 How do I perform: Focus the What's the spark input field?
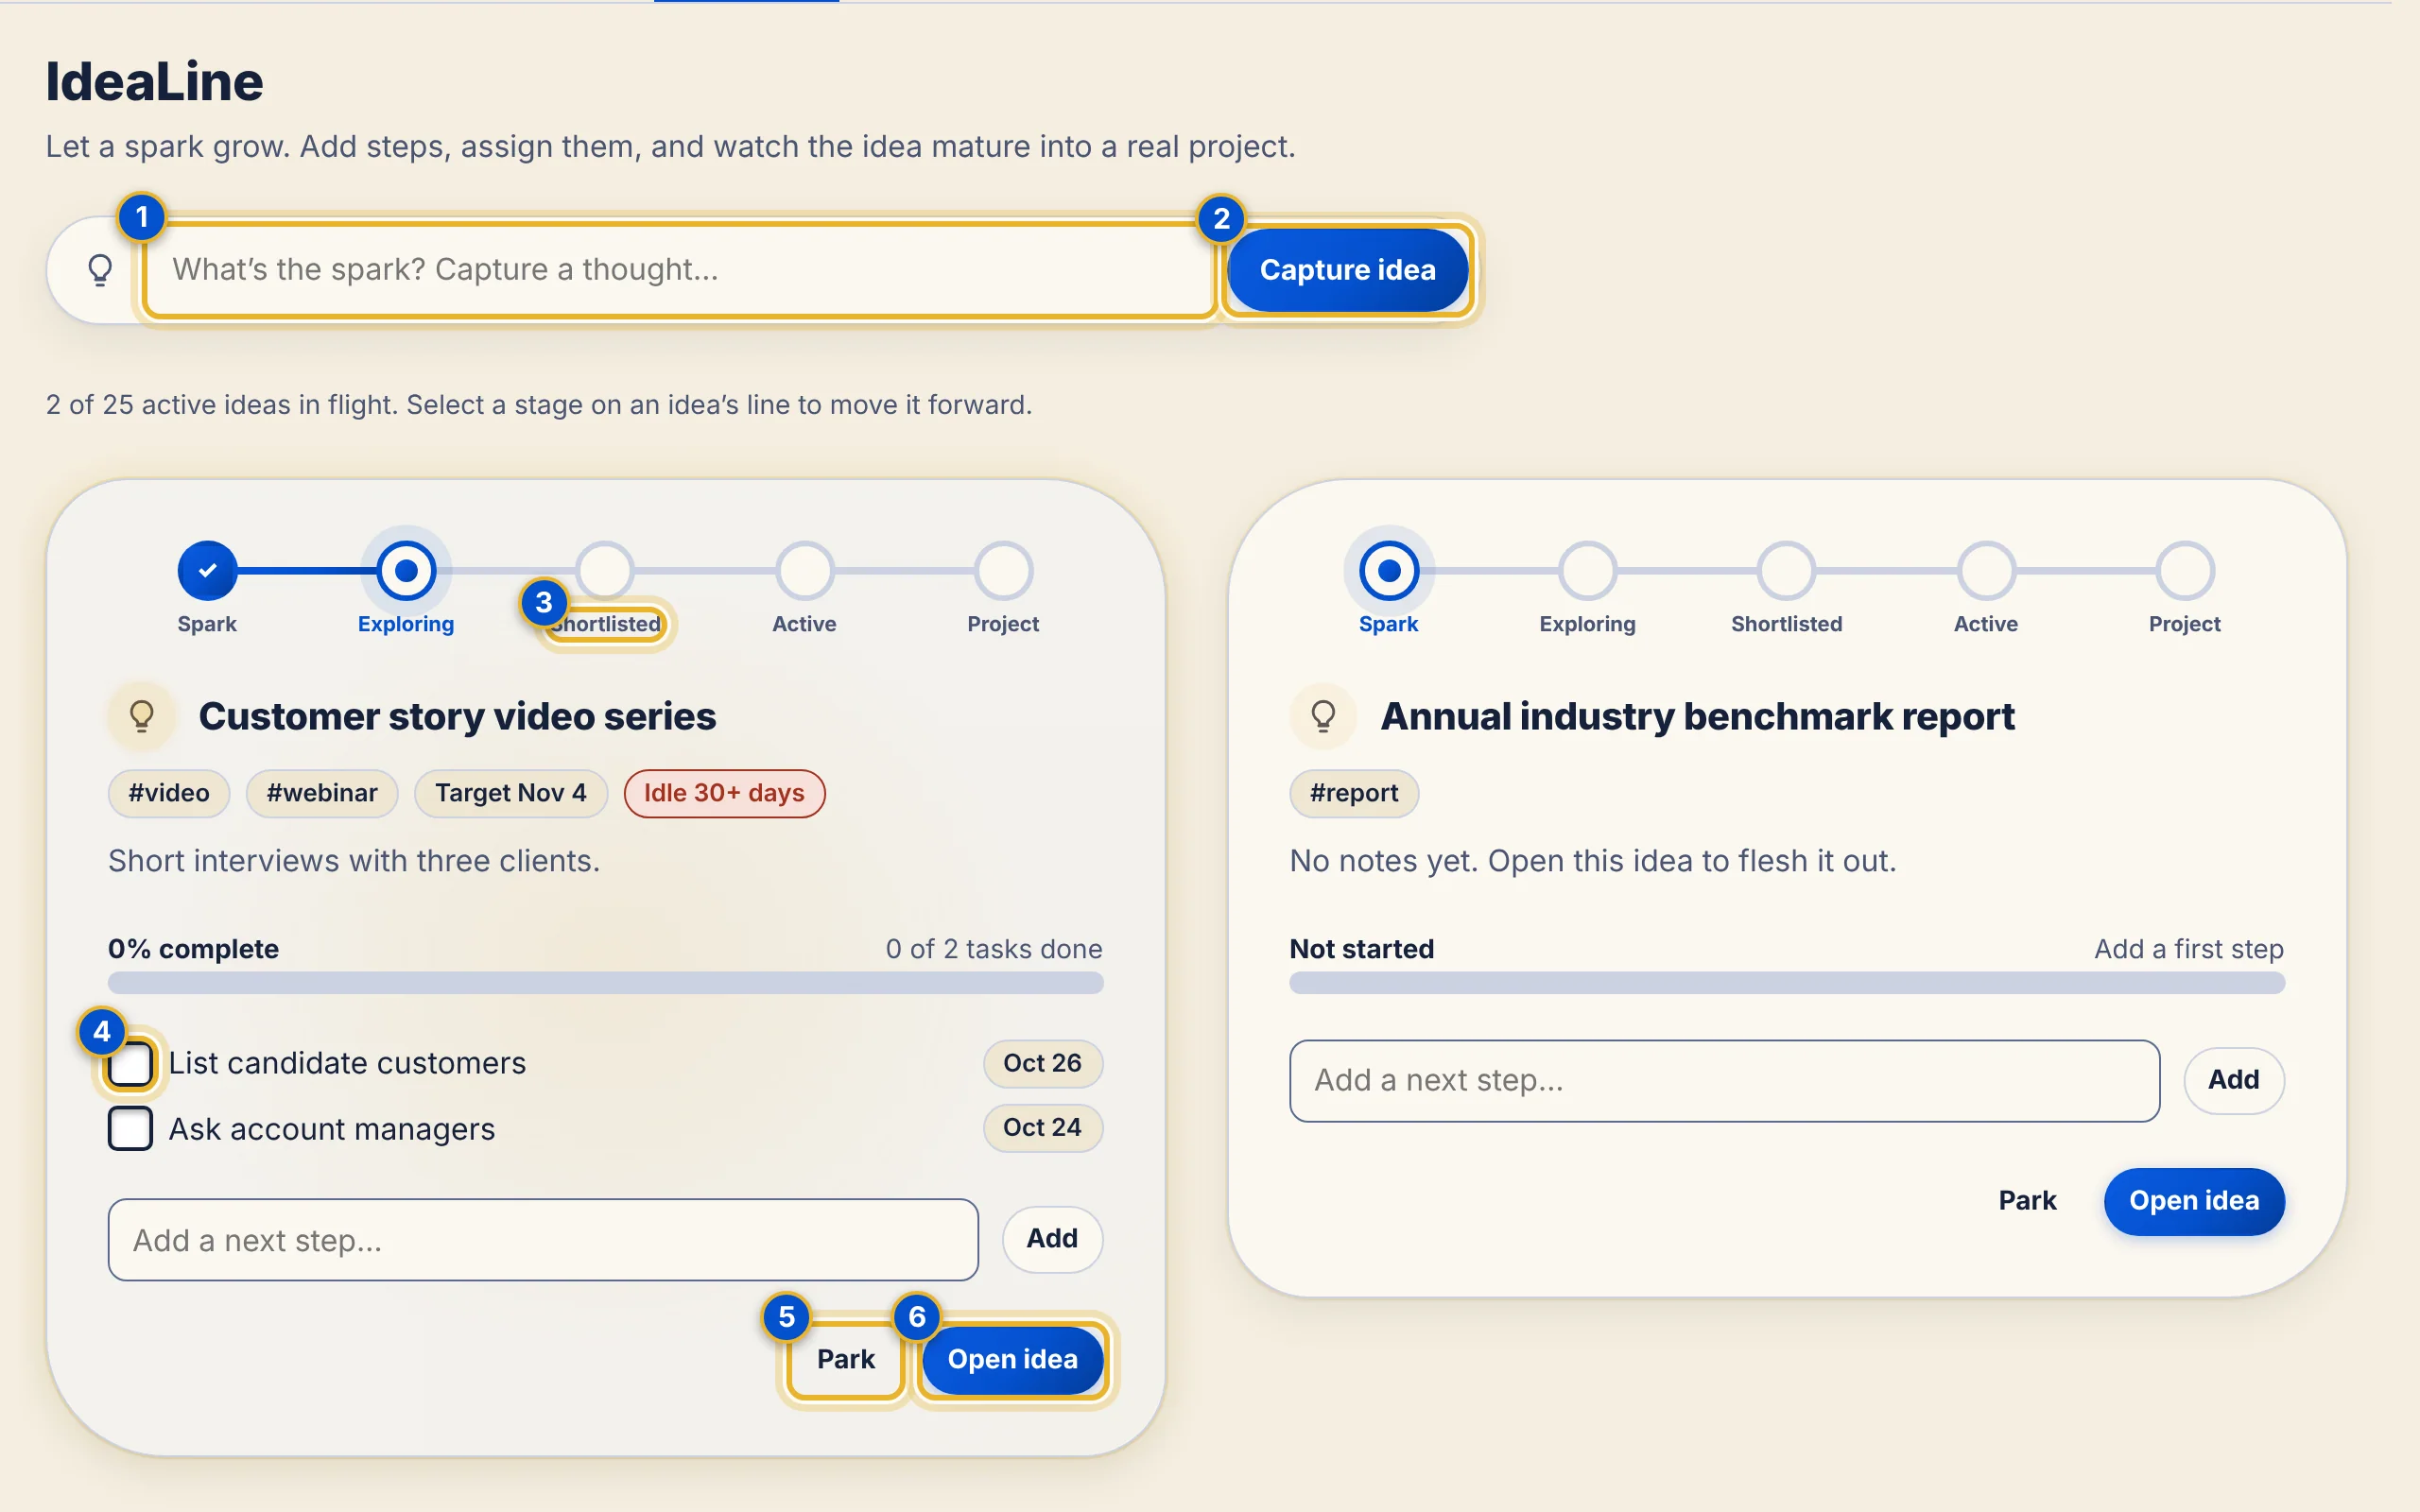[680, 270]
